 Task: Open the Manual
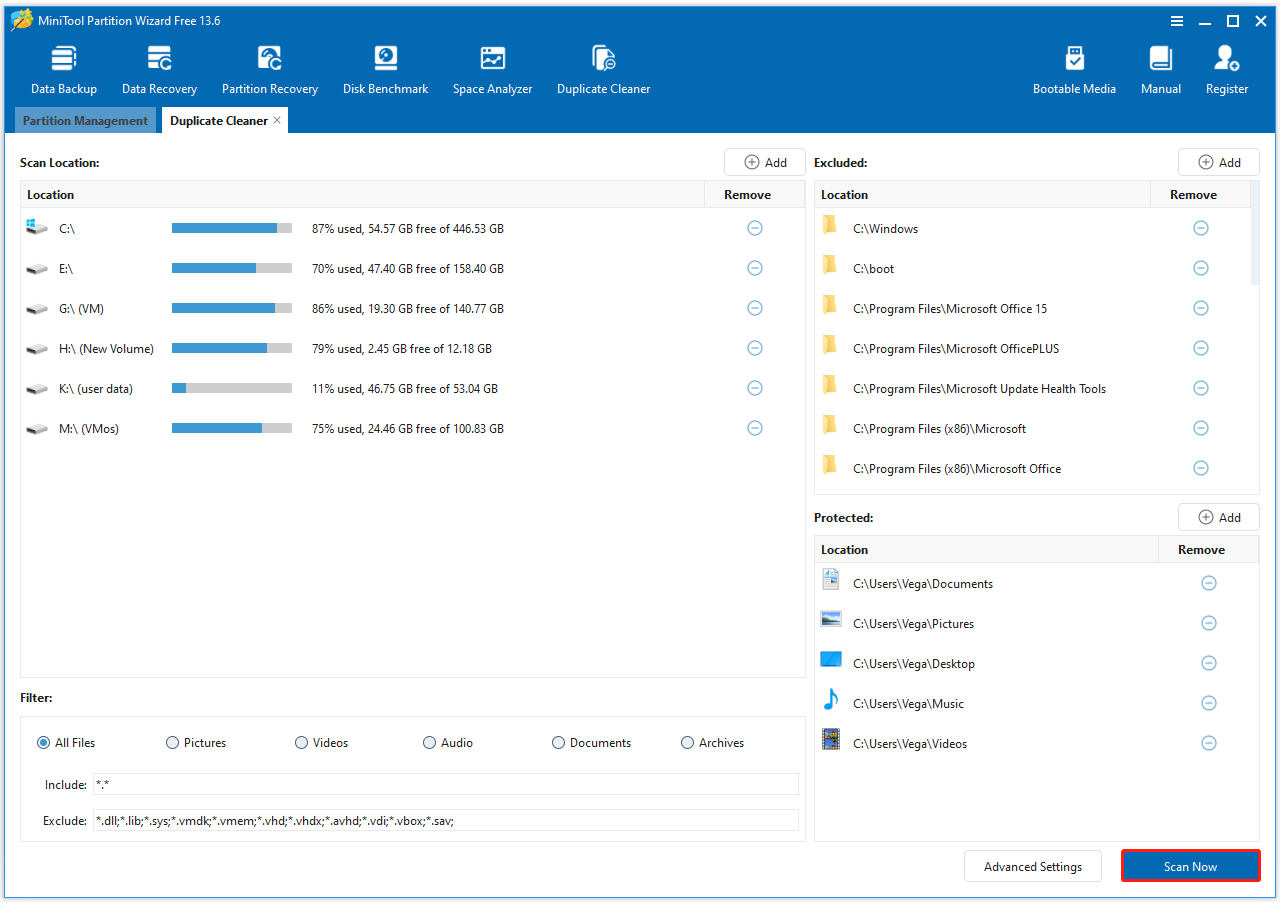(x=1160, y=65)
